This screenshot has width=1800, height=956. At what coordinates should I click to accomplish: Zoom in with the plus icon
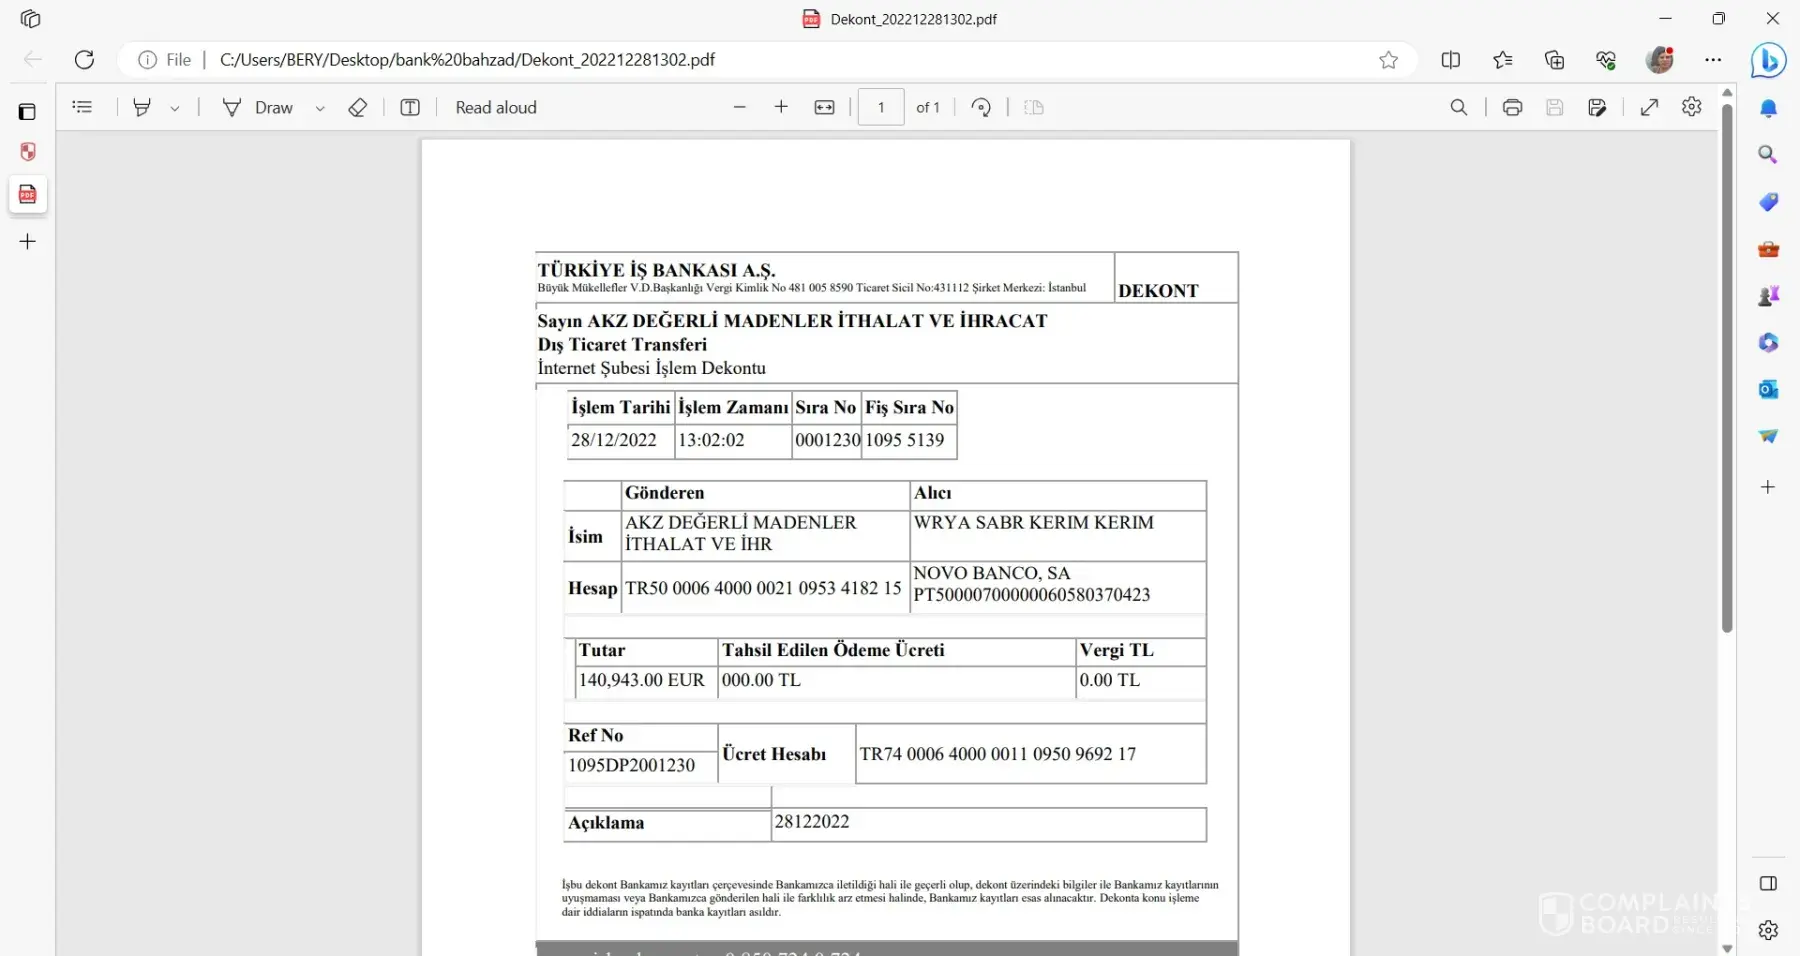coord(781,107)
